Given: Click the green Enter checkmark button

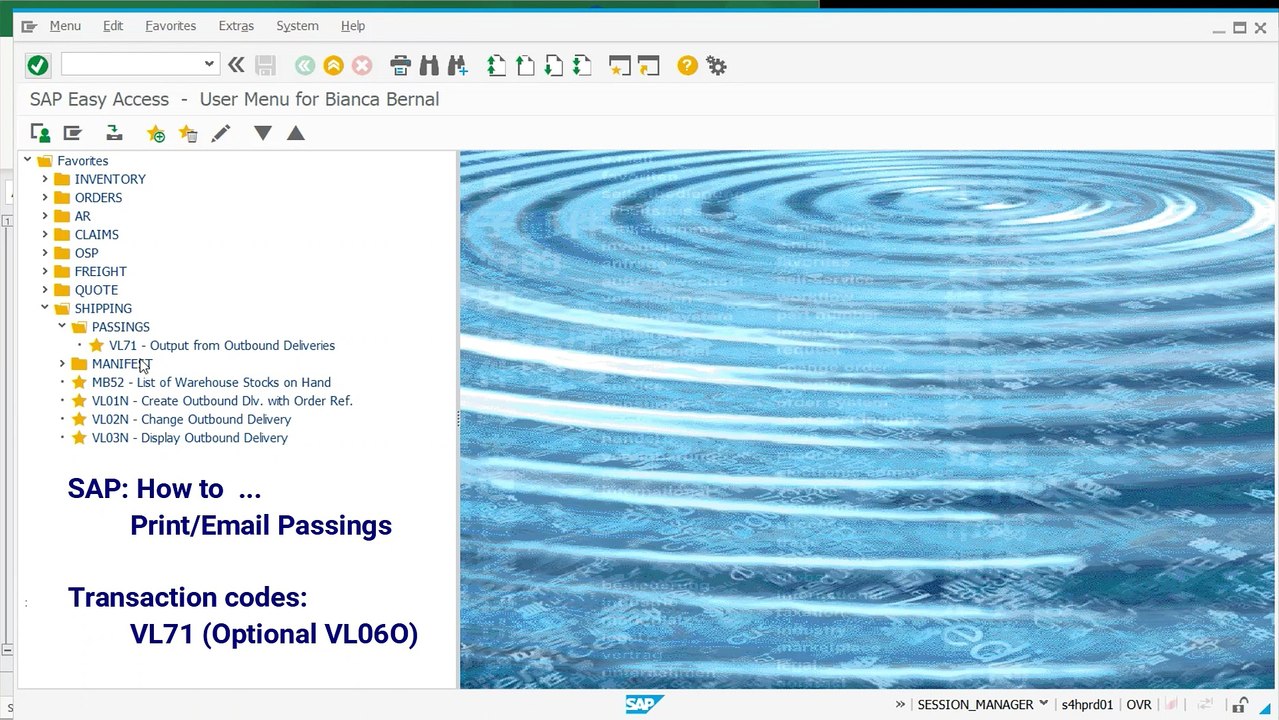Looking at the screenshot, I should pyautogui.click(x=38, y=66).
